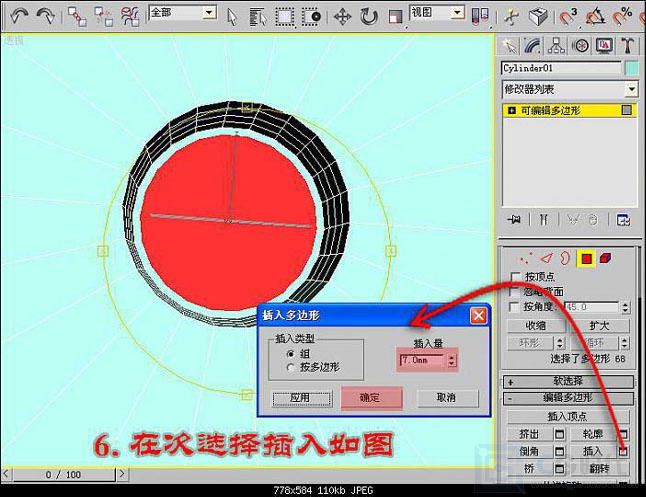The image size is (646, 497).
Task: Click the Undo arrow in the toolbar
Action: tap(18, 16)
